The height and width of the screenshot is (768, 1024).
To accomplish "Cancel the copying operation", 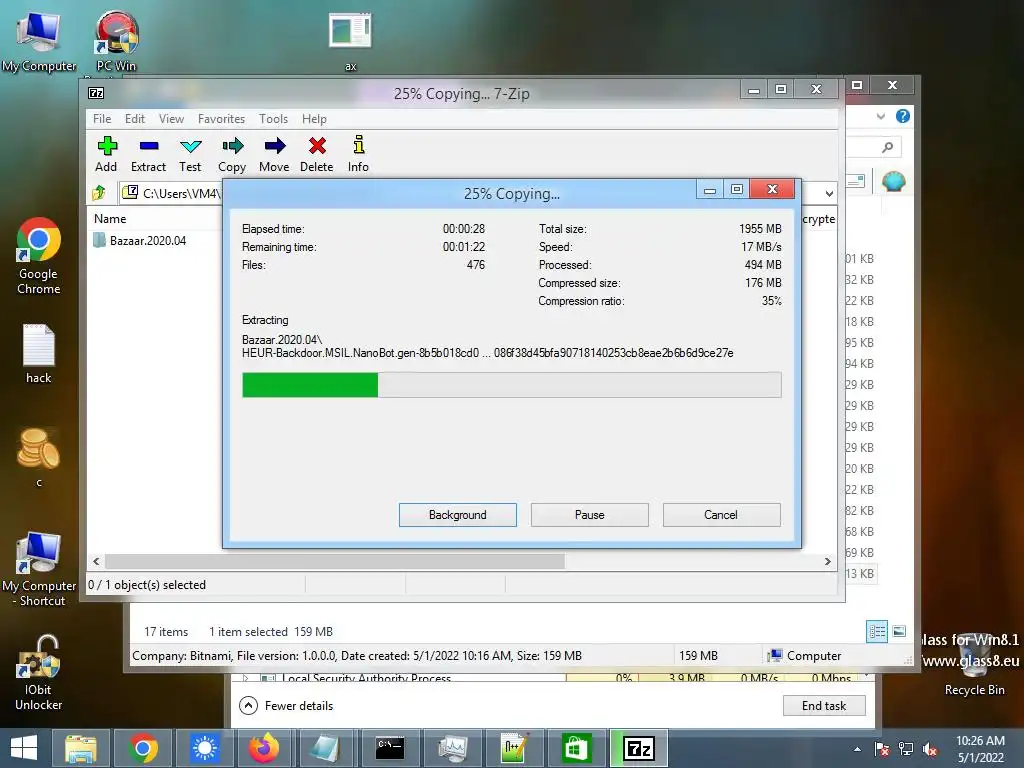I will [x=721, y=515].
